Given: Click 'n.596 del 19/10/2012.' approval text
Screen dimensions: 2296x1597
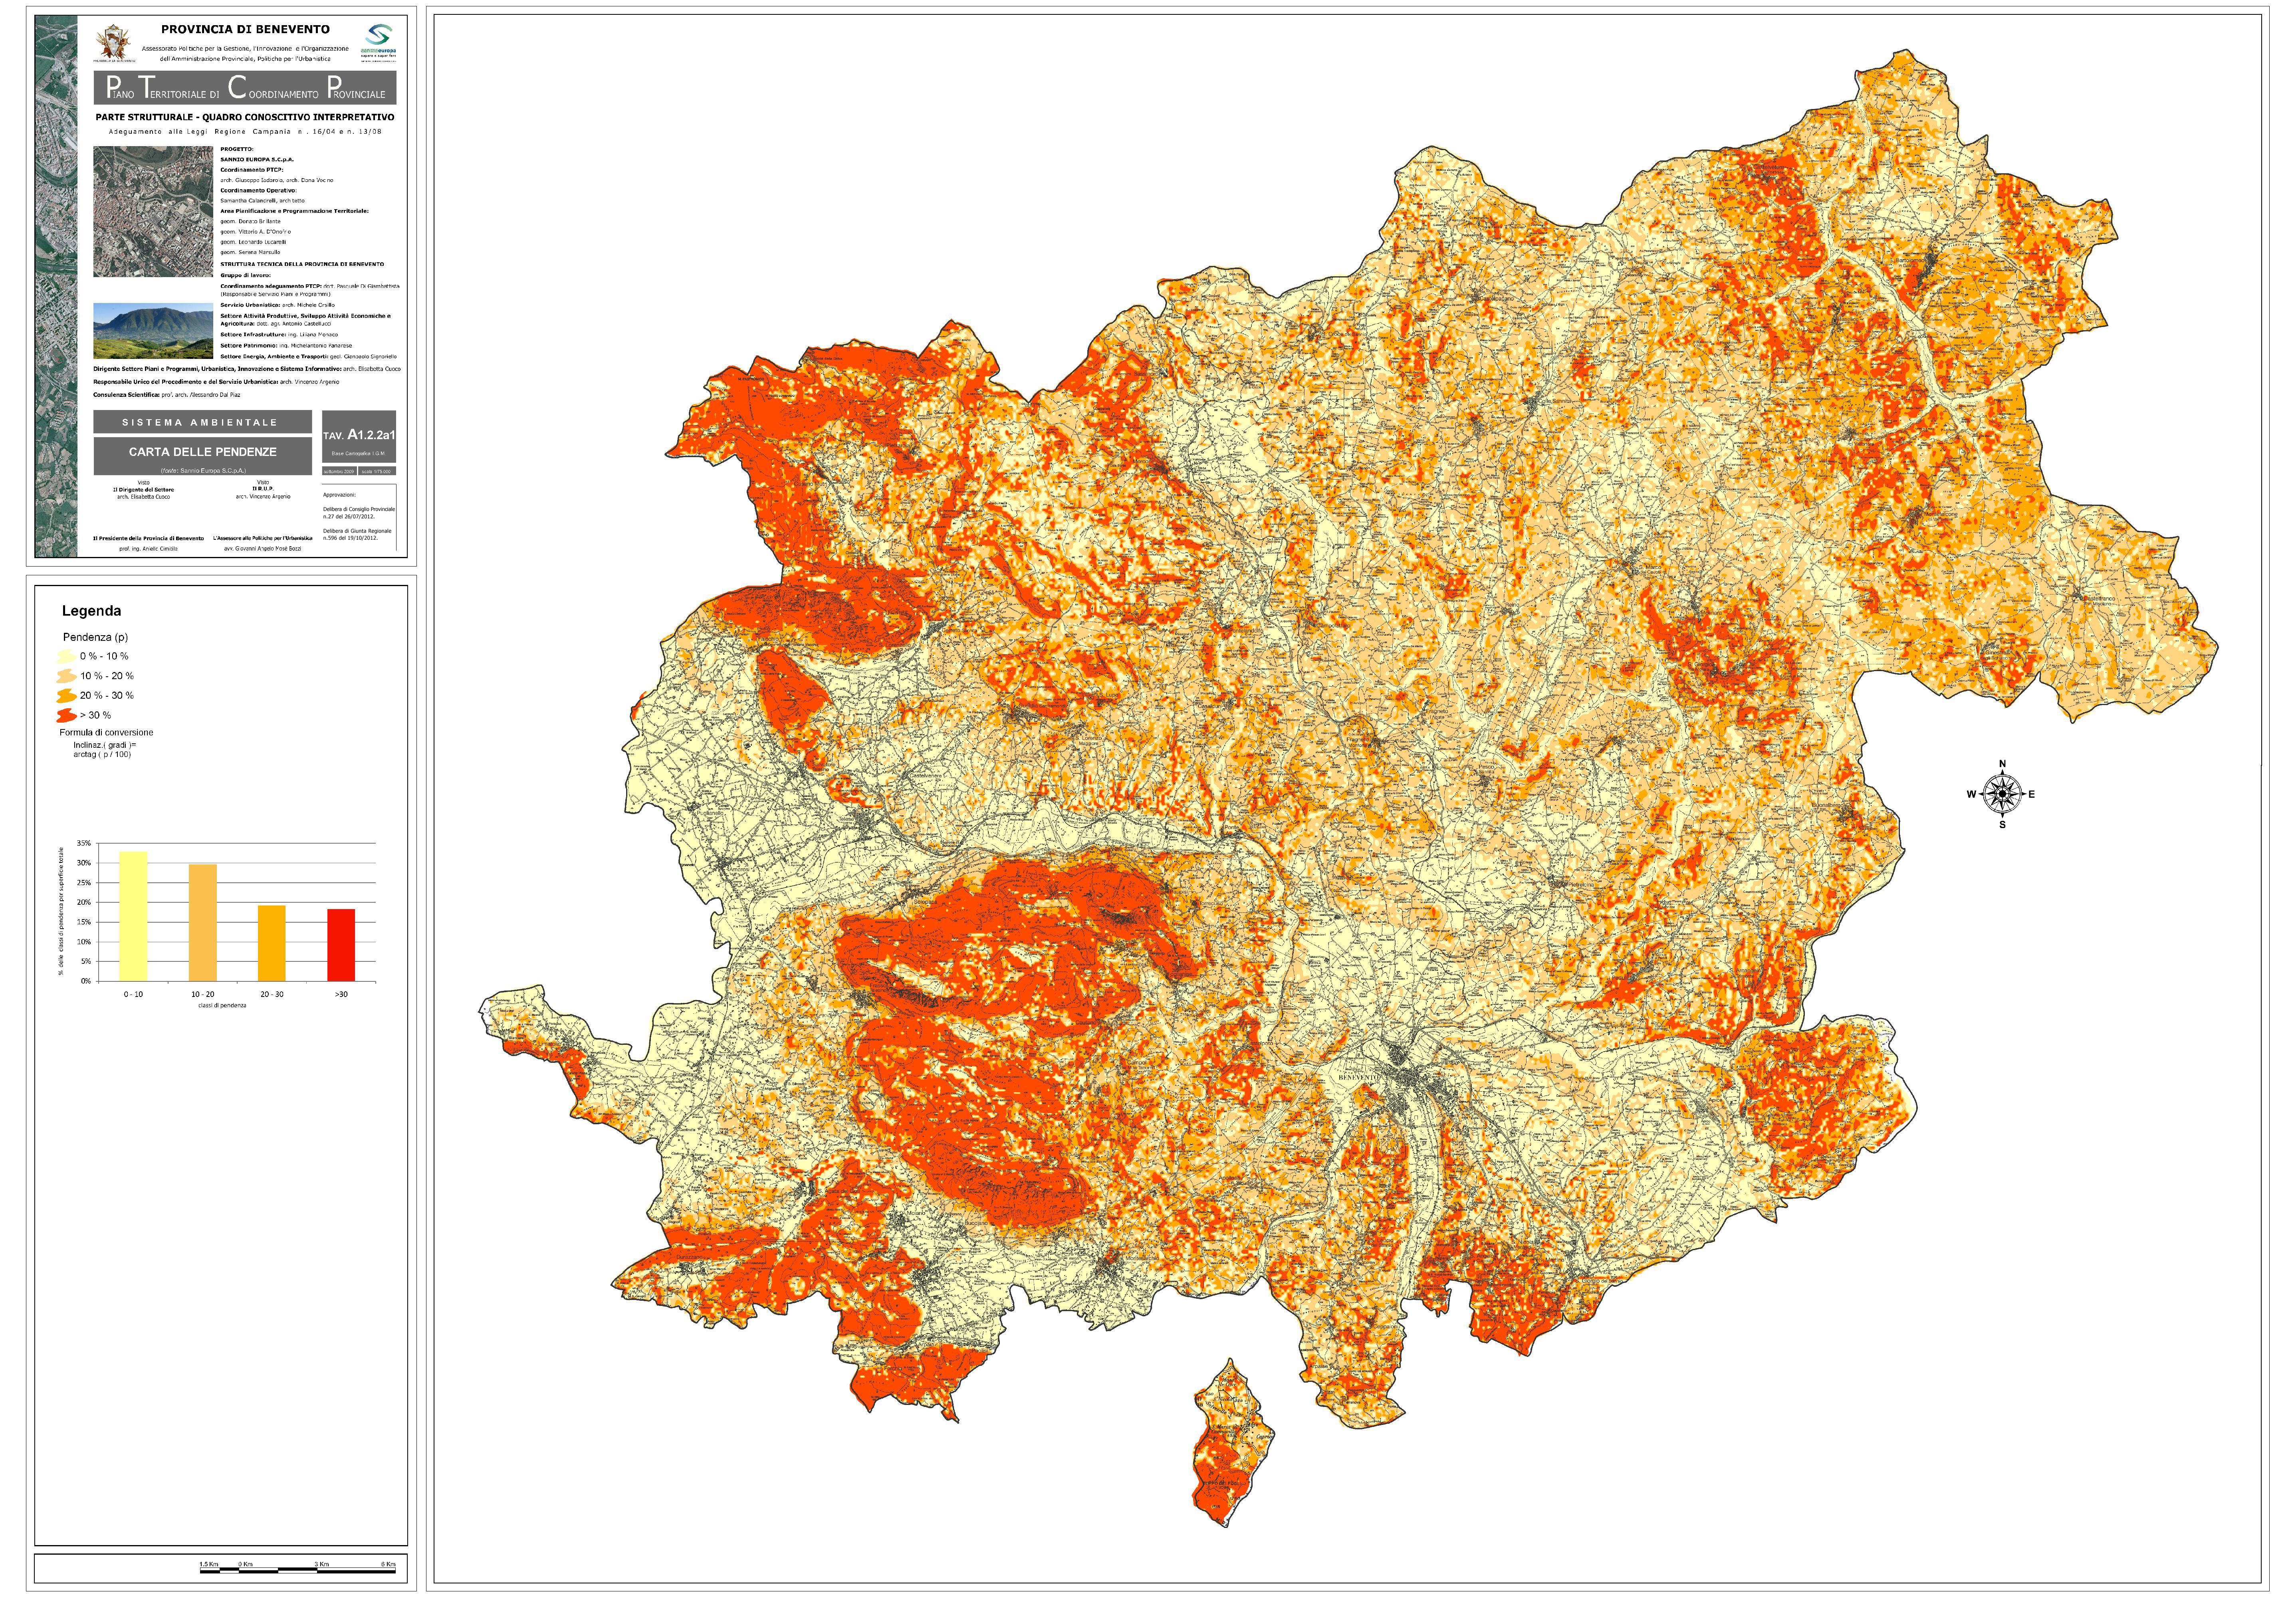Looking at the screenshot, I should pos(351,538).
